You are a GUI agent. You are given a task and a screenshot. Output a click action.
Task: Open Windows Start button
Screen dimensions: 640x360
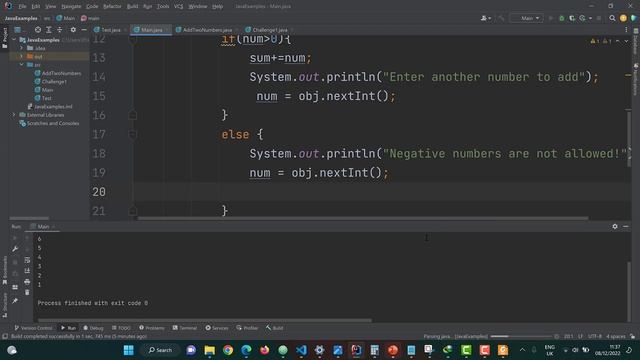(129, 350)
